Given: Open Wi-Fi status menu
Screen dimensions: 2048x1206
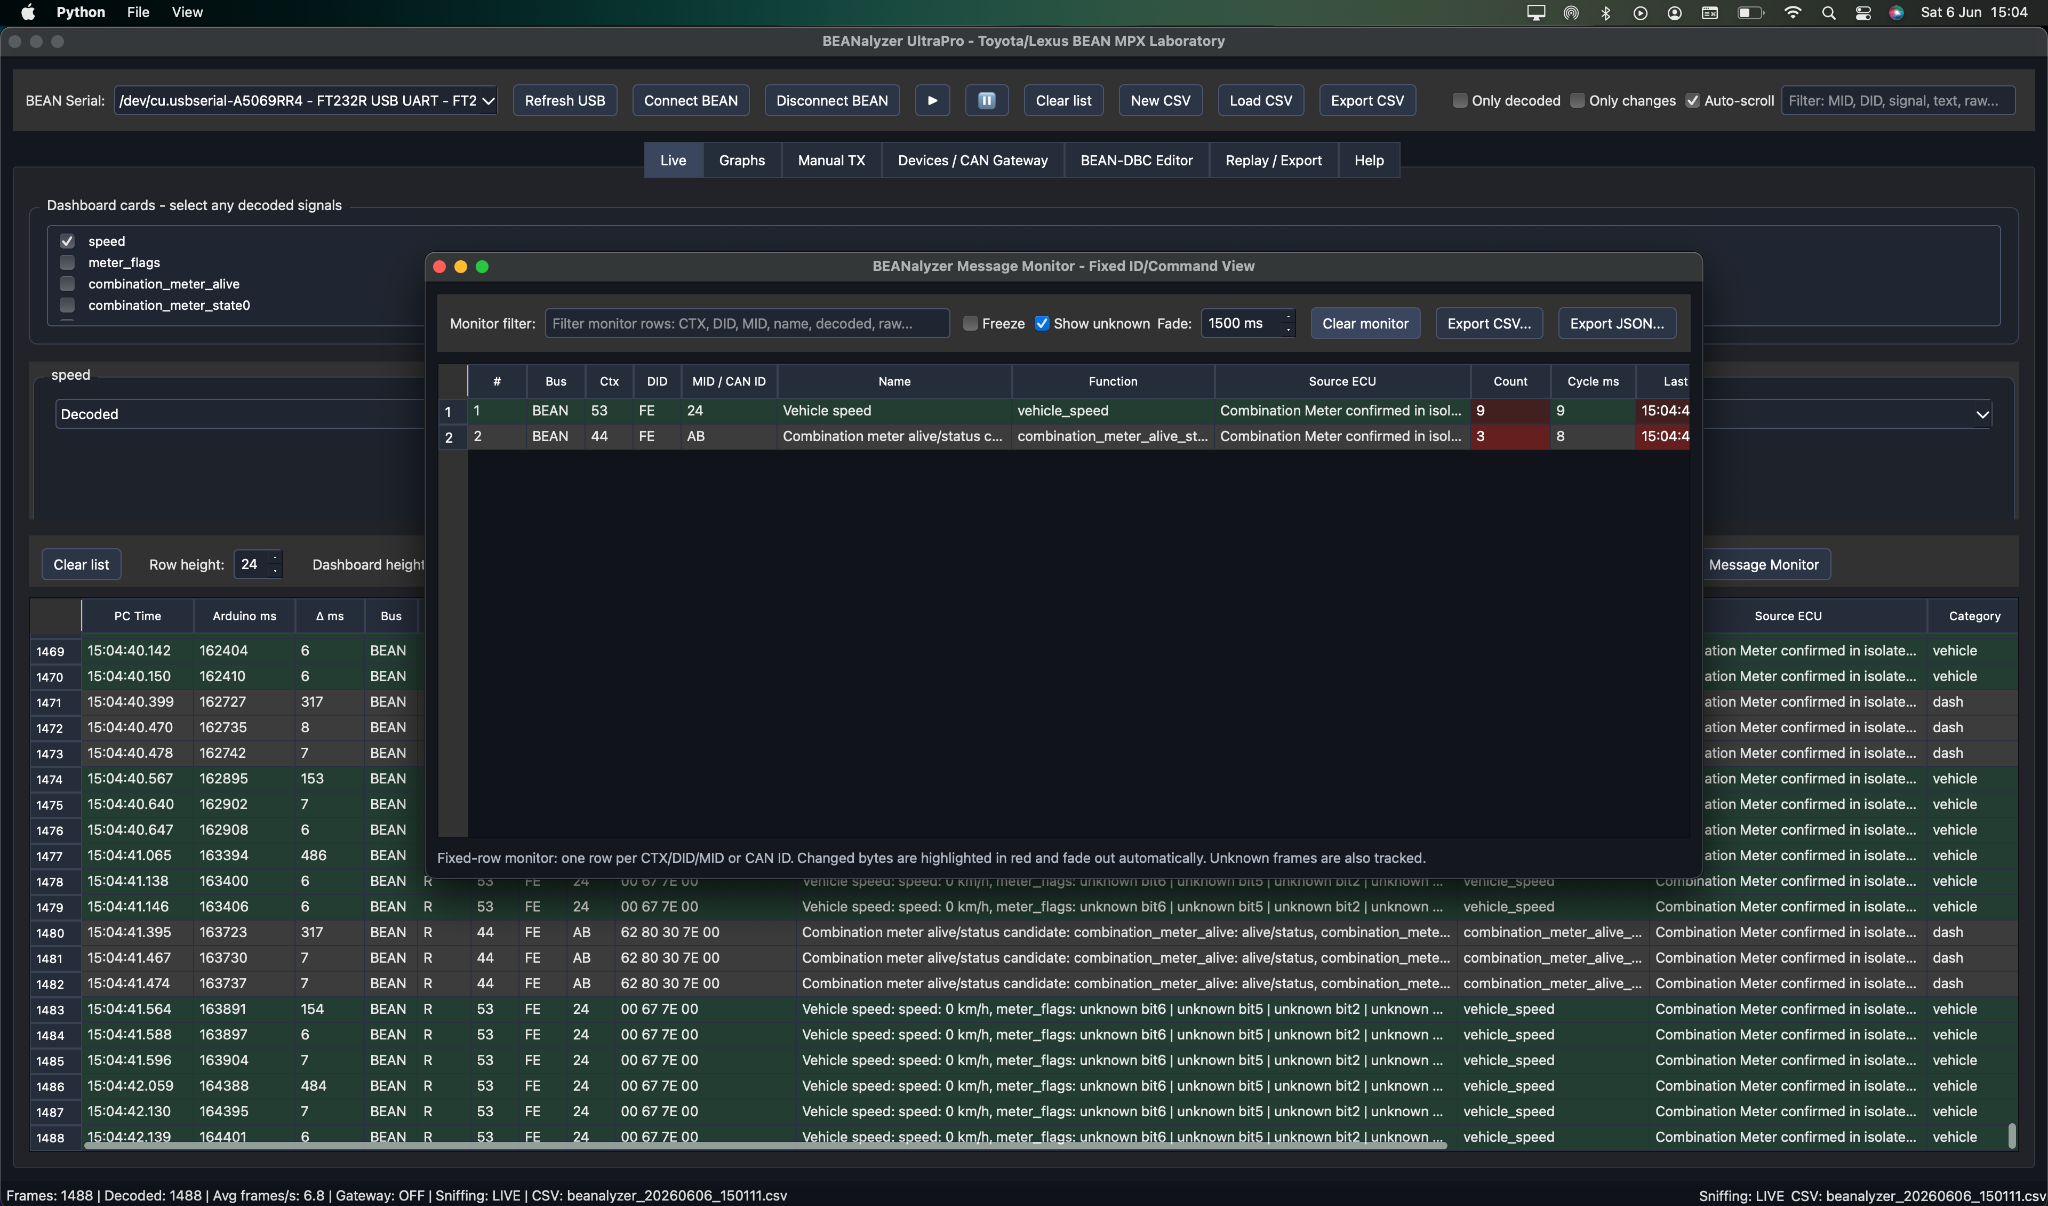Looking at the screenshot, I should tap(1793, 12).
